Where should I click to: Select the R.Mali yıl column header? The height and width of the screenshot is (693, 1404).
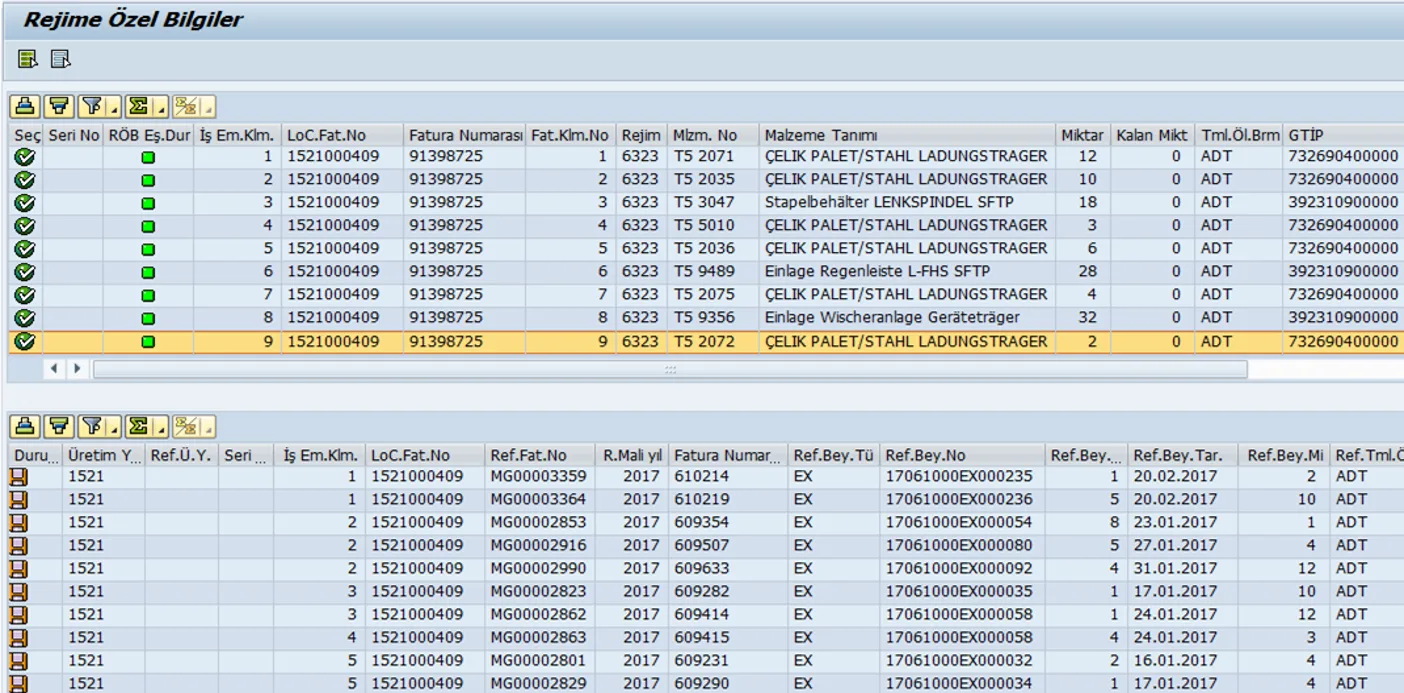(631, 456)
